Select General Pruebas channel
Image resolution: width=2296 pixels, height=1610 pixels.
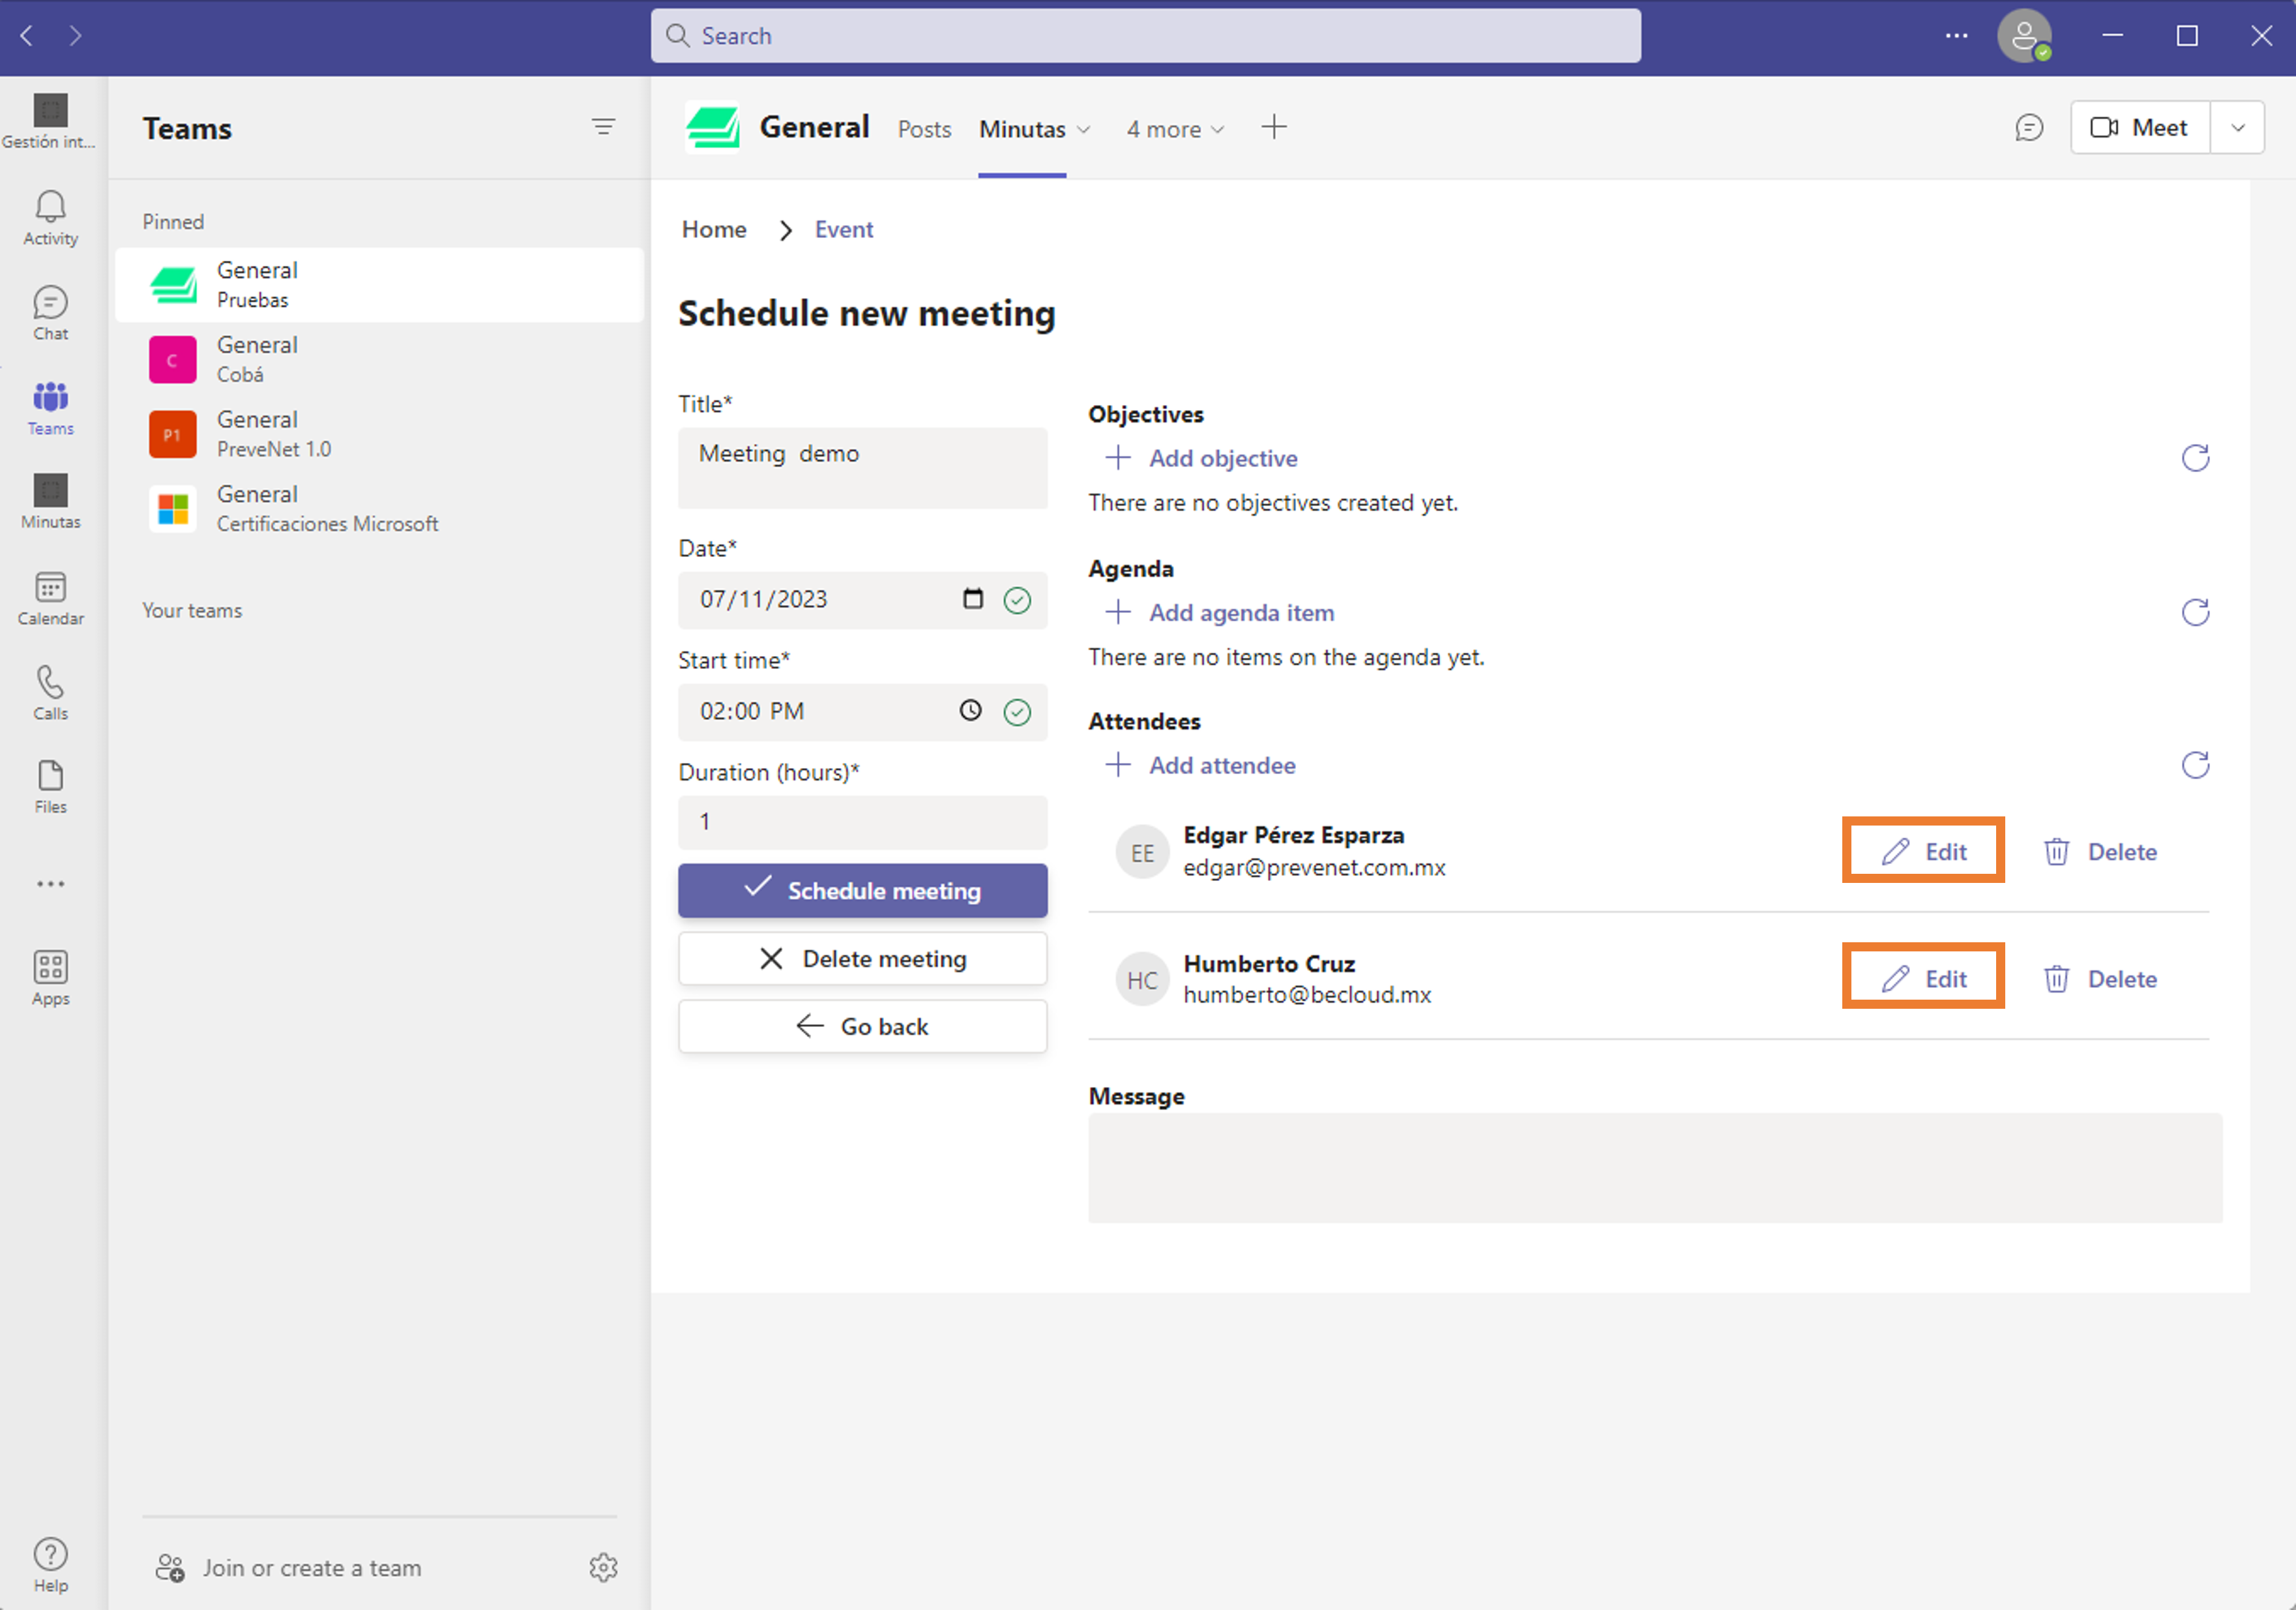click(379, 285)
